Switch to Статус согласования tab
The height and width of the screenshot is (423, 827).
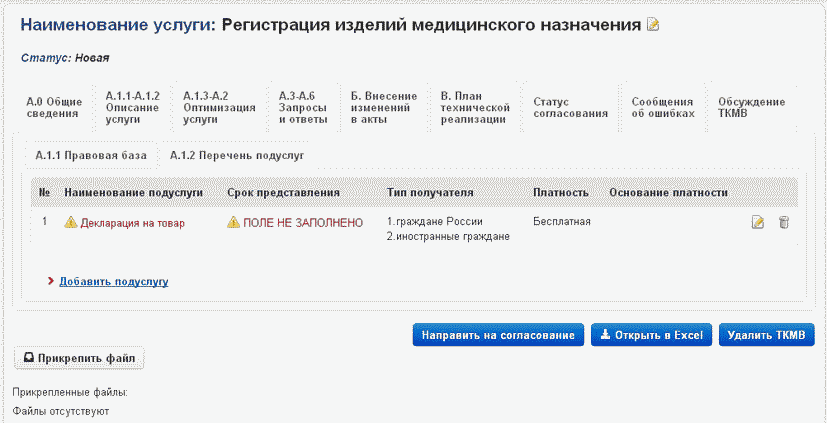coord(570,107)
